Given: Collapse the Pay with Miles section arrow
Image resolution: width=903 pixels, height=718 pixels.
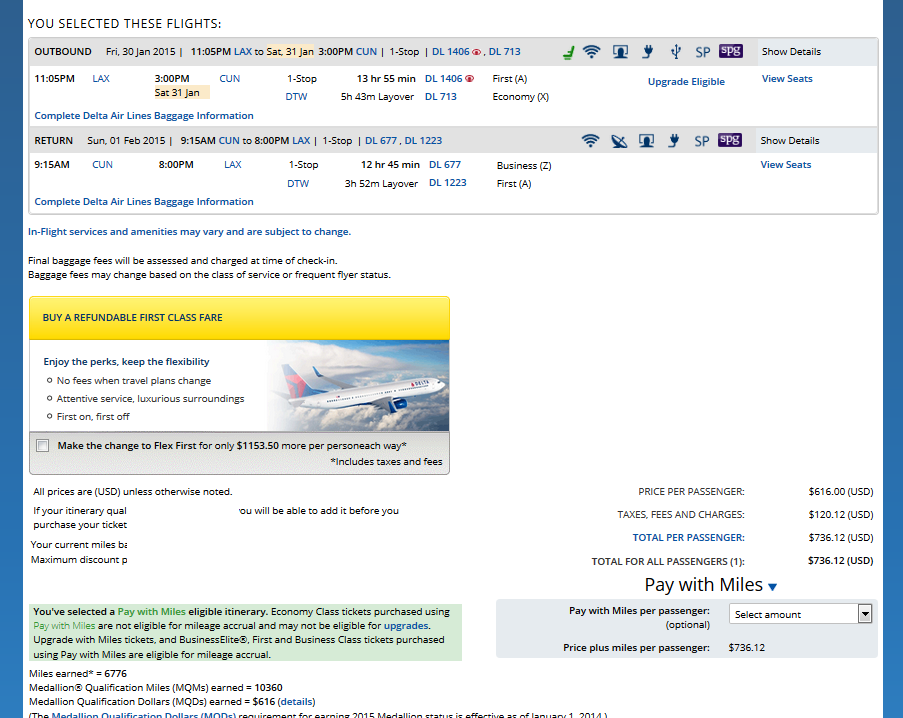Looking at the screenshot, I should coord(772,587).
